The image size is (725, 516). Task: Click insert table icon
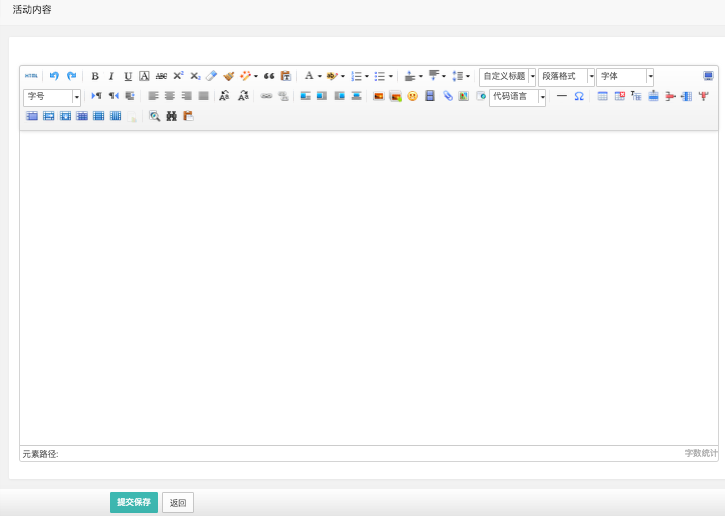pyautogui.click(x=602, y=96)
